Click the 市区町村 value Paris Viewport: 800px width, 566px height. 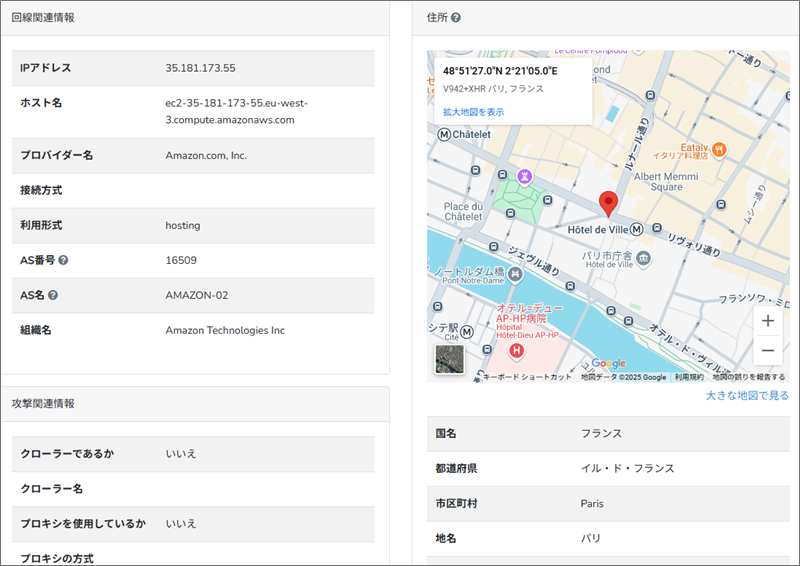pos(592,503)
